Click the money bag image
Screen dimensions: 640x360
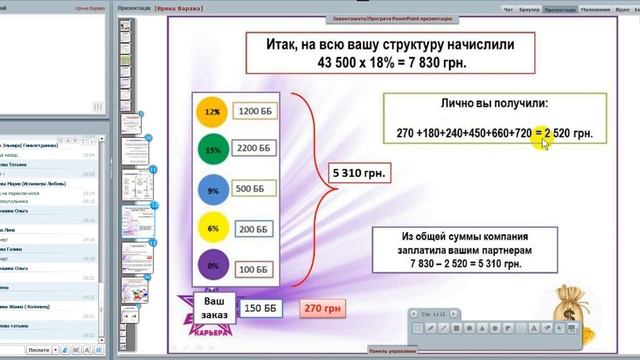571,306
